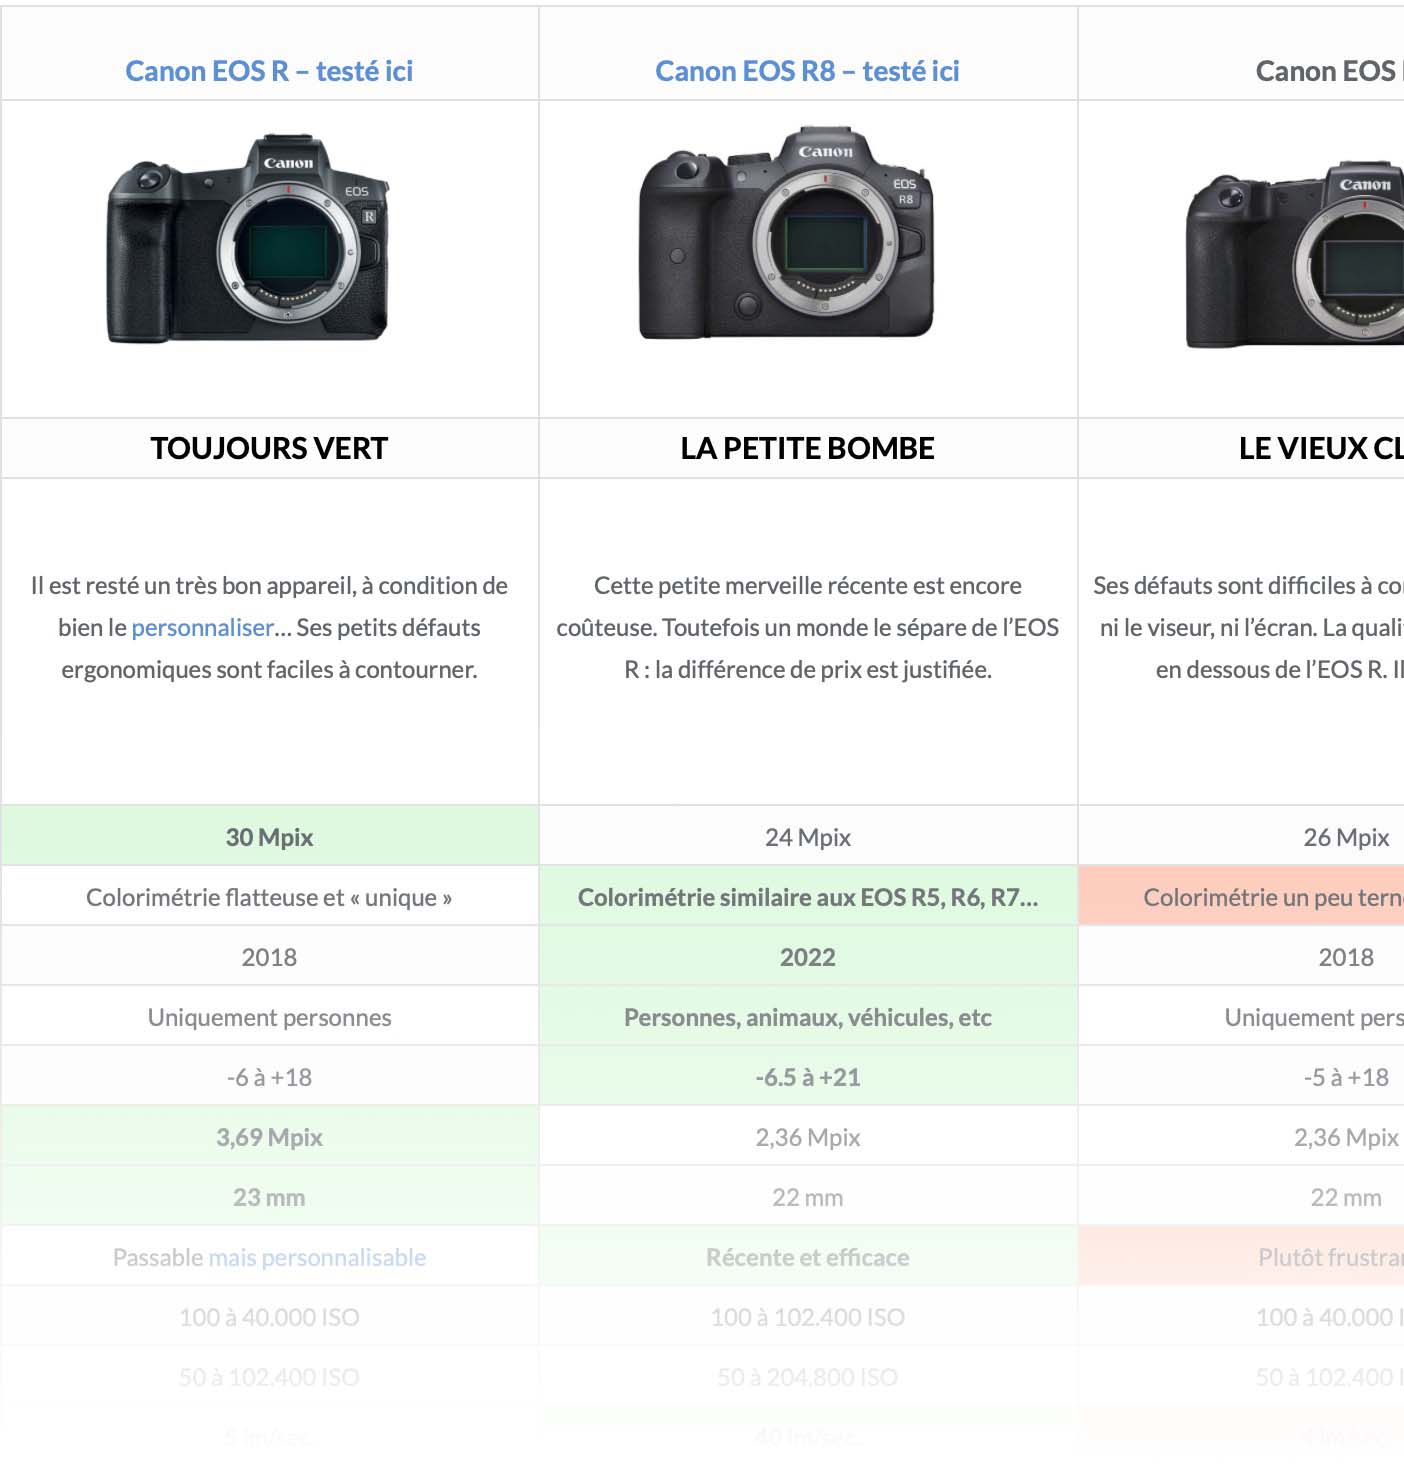Click the 24 Mpix cell
The image size is (1404, 1476).
808,836
